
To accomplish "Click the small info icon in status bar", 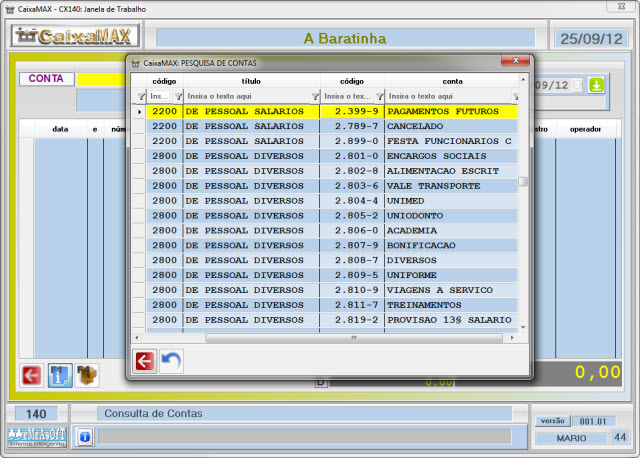I will [x=85, y=436].
